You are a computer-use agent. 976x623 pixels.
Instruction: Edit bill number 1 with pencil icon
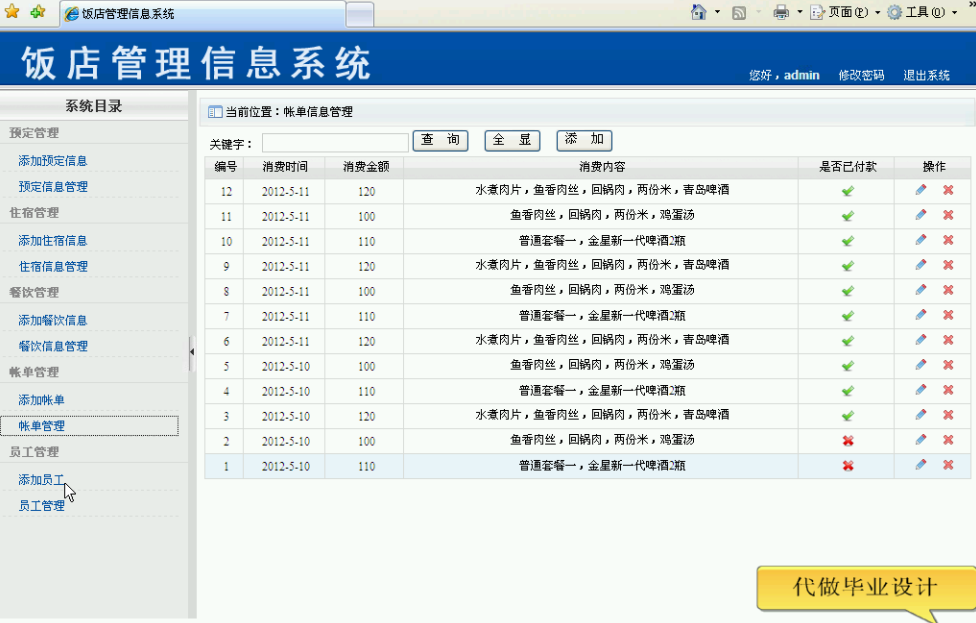point(921,464)
